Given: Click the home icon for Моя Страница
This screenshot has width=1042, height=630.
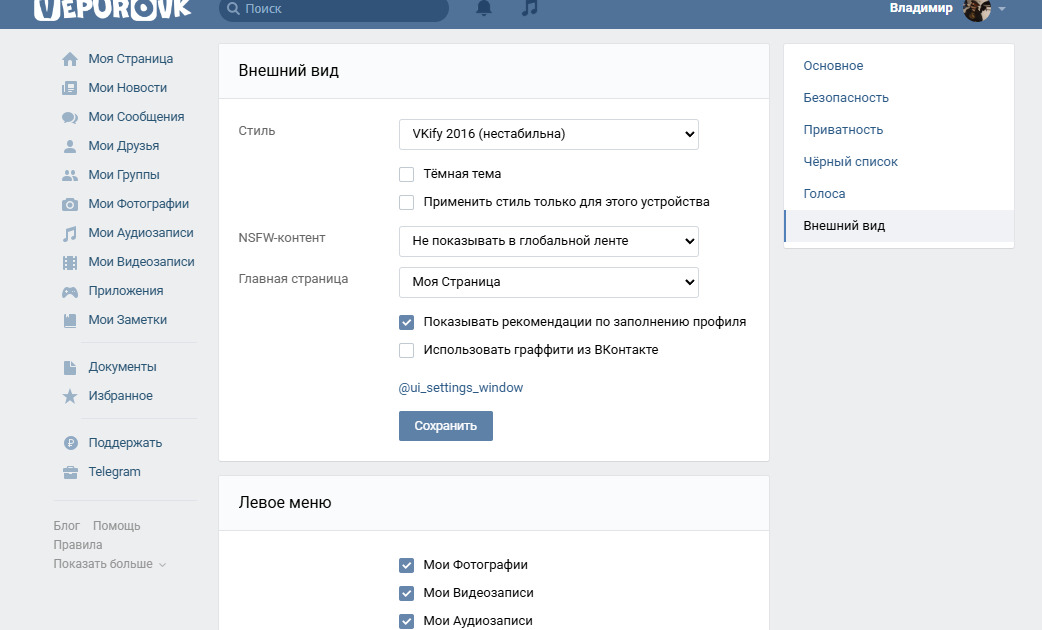Looking at the screenshot, I should [70, 59].
